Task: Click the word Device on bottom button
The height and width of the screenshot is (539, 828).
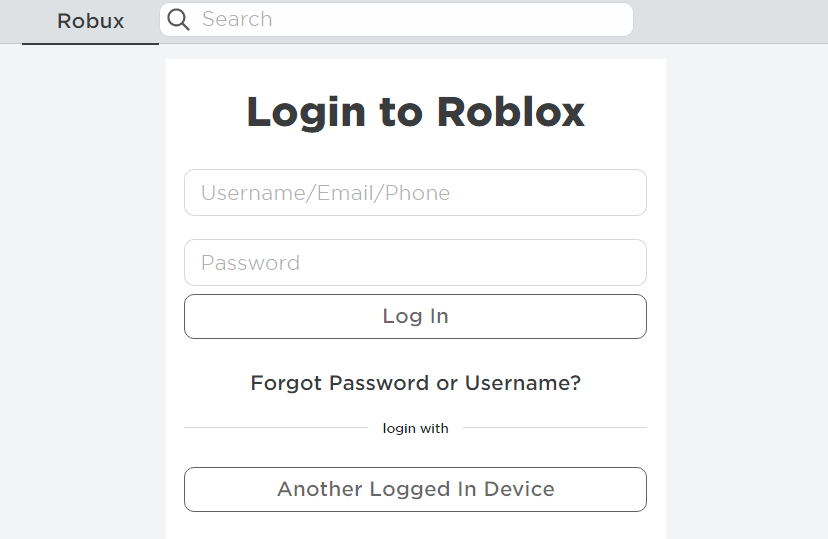Action: [x=519, y=489]
